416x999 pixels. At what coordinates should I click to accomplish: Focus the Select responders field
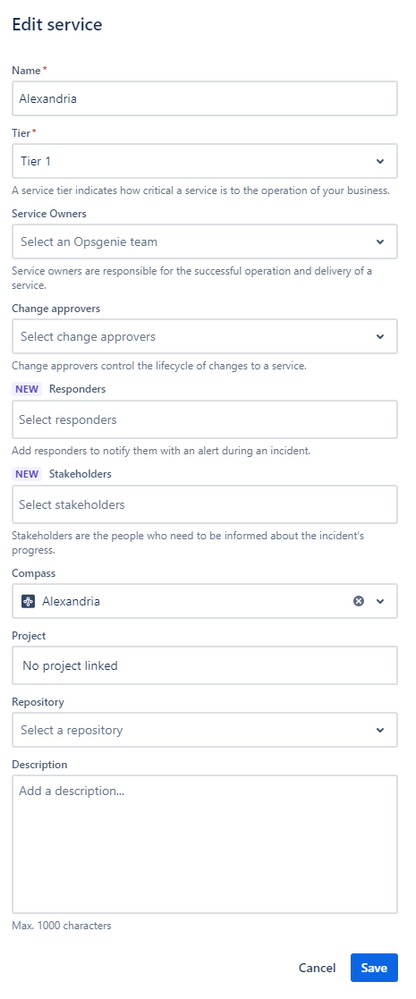click(x=204, y=419)
